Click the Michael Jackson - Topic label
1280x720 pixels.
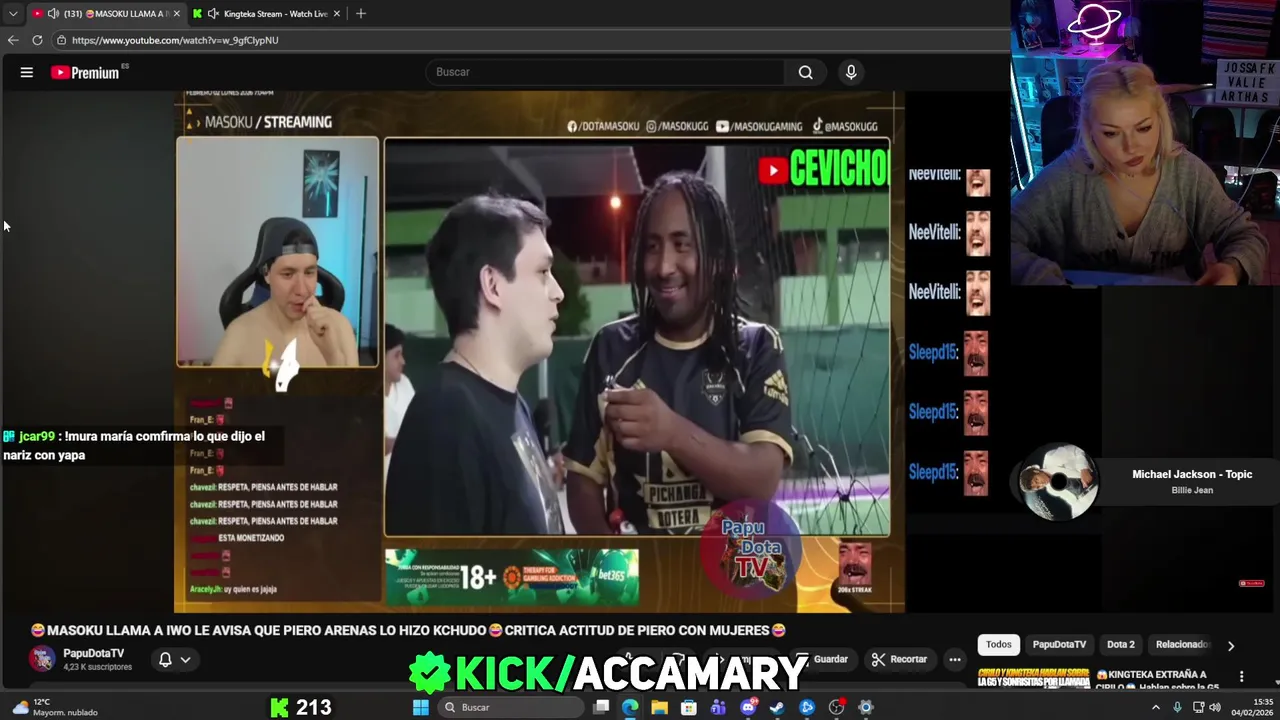tap(1192, 474)
